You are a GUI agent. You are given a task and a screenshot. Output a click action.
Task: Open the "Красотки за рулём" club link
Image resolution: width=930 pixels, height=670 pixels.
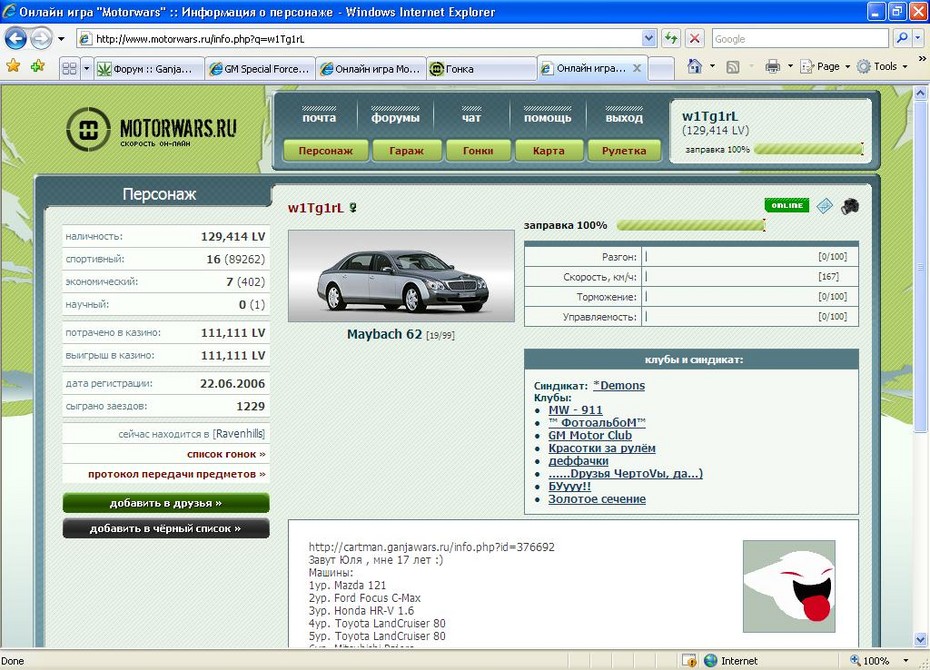tap(601, 448)
